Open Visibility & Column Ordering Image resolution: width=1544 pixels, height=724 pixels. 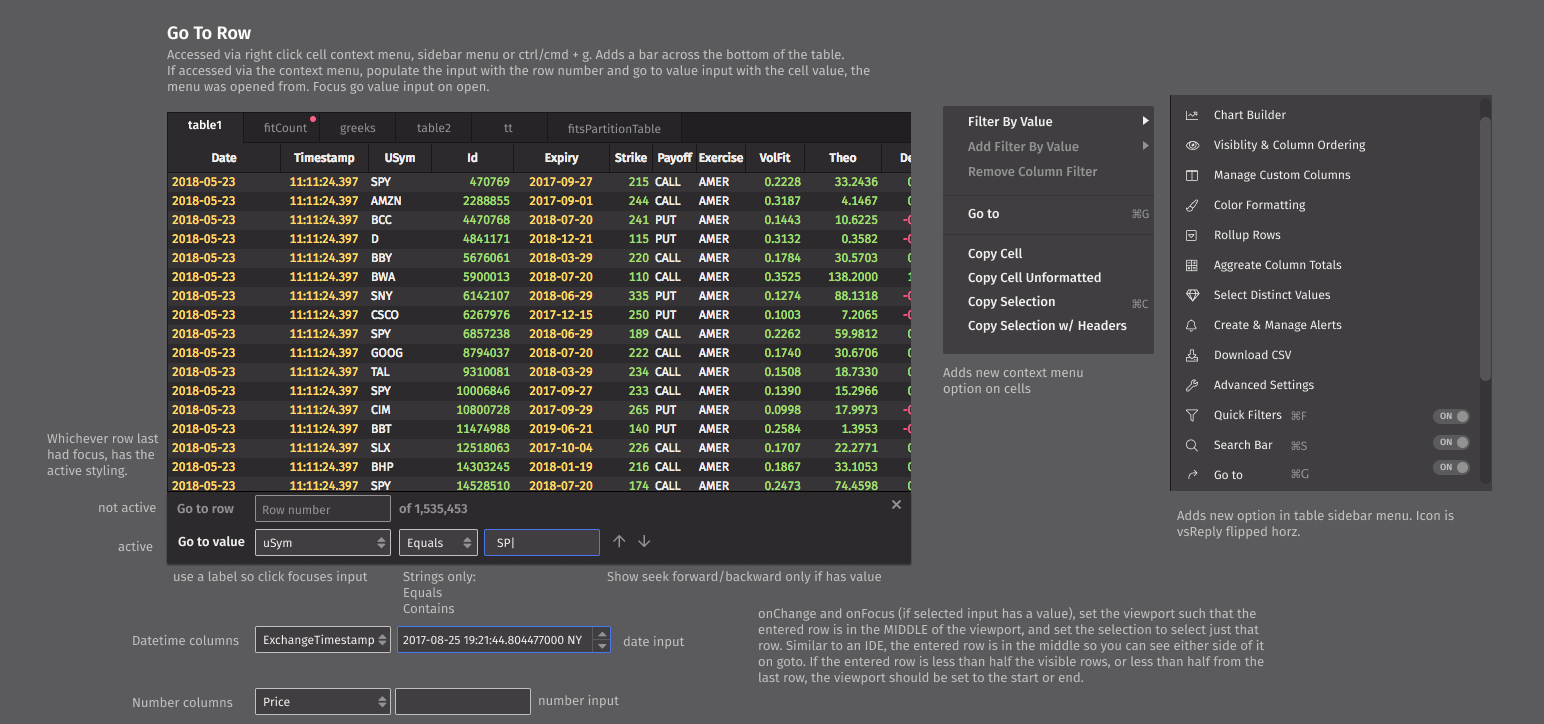pos(1192,144)
